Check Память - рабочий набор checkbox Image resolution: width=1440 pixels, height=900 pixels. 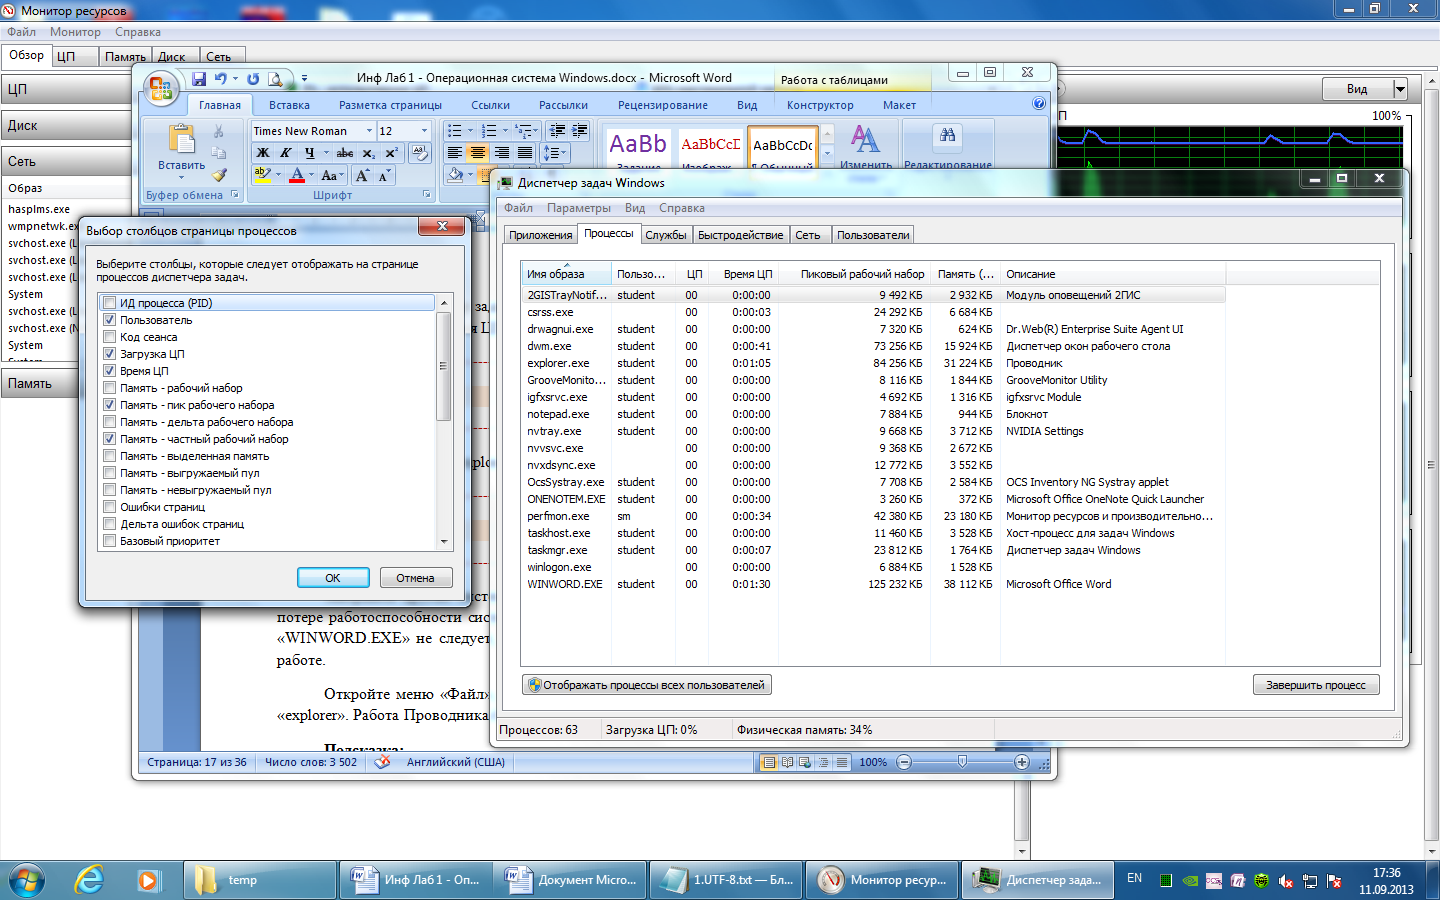pos(110,388)
